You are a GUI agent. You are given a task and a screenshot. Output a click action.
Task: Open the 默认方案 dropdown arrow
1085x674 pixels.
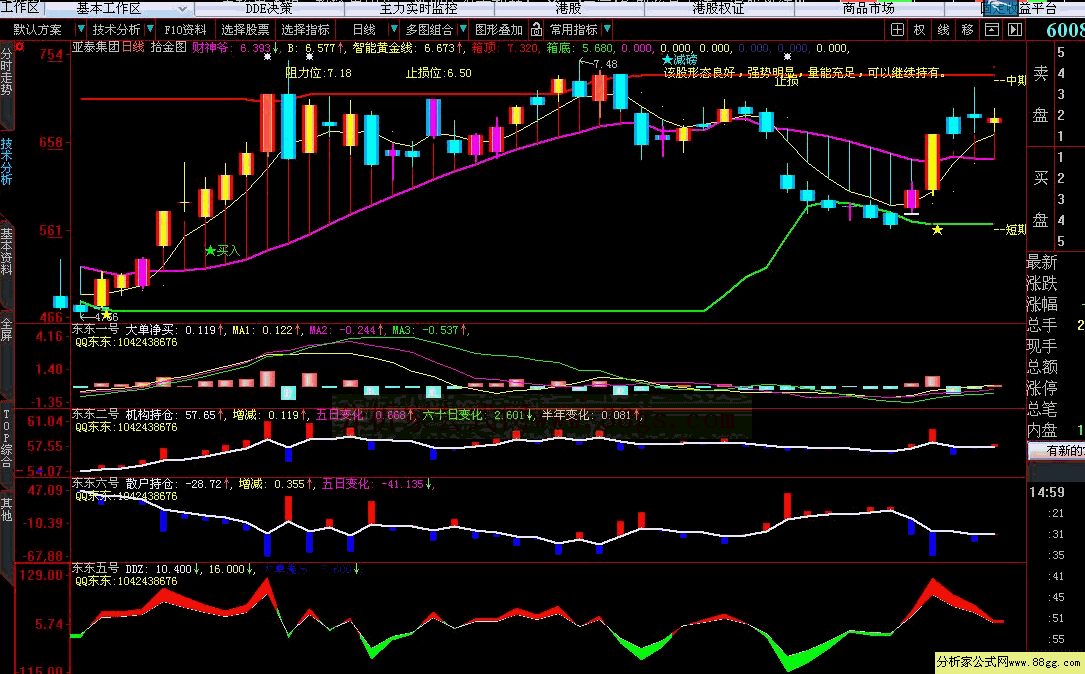point(80,29)
